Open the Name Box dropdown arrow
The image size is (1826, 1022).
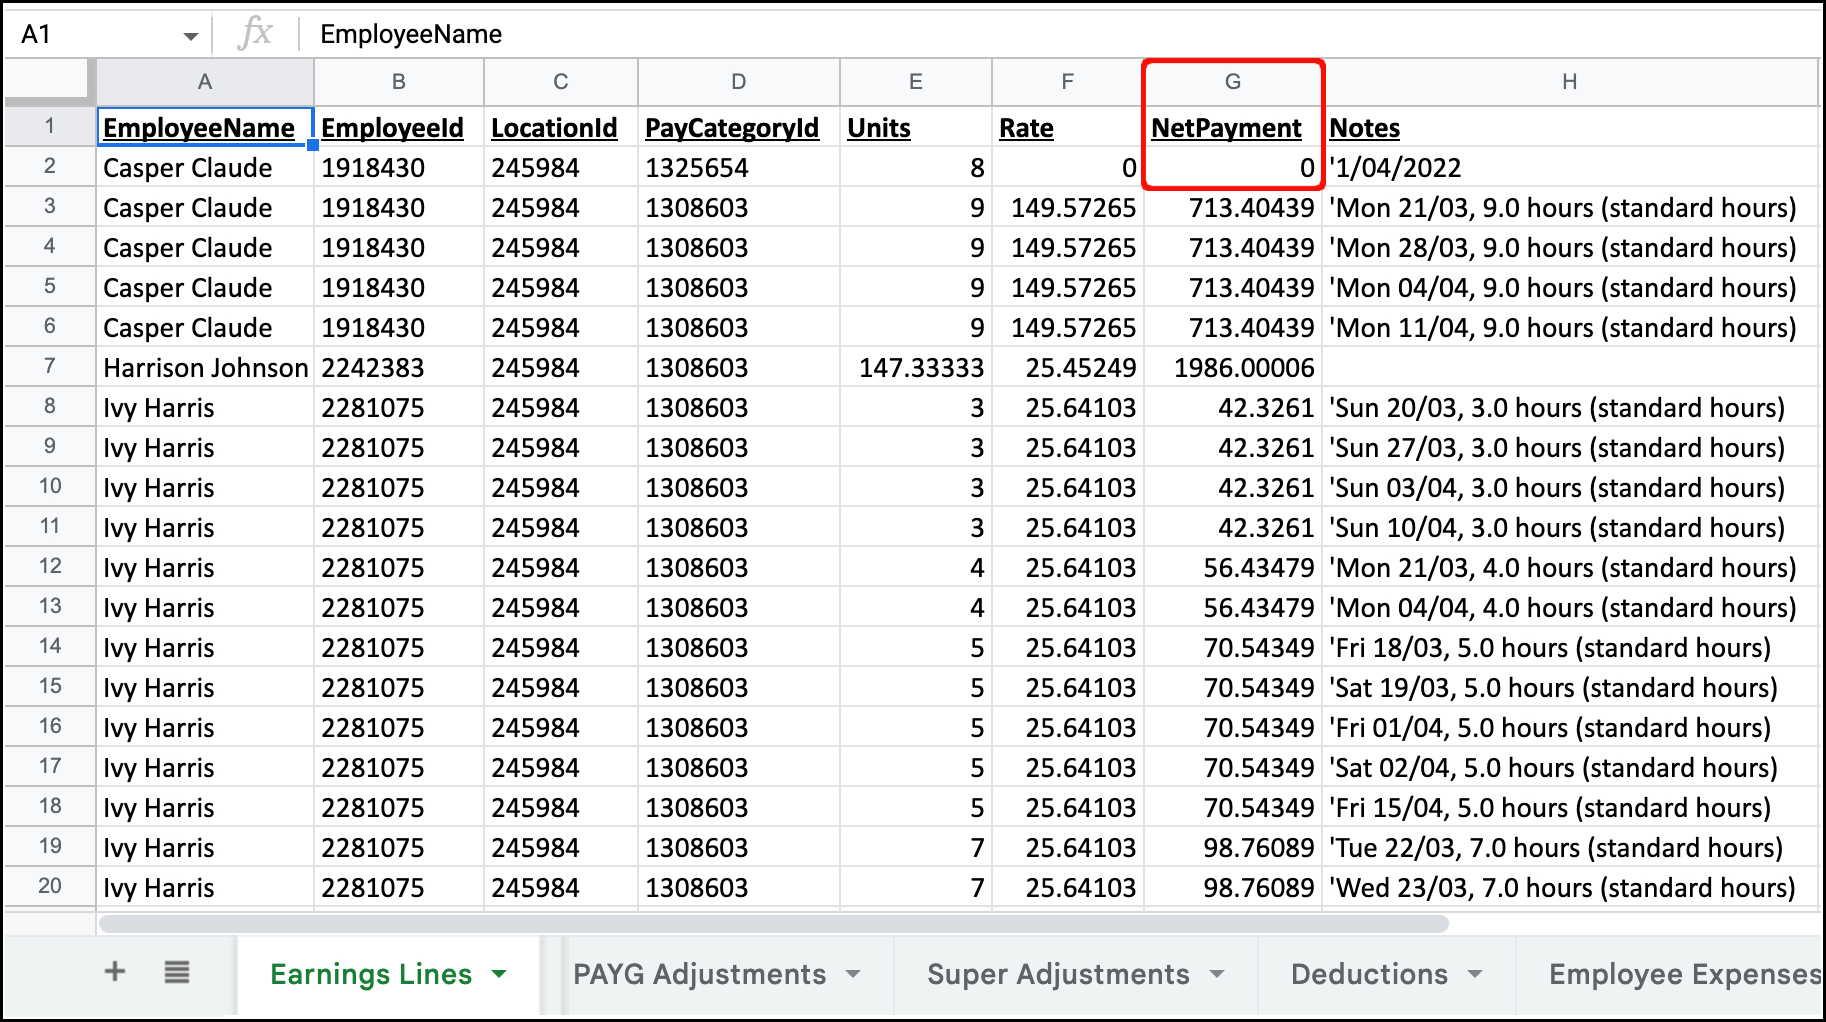tap(190, 36)
